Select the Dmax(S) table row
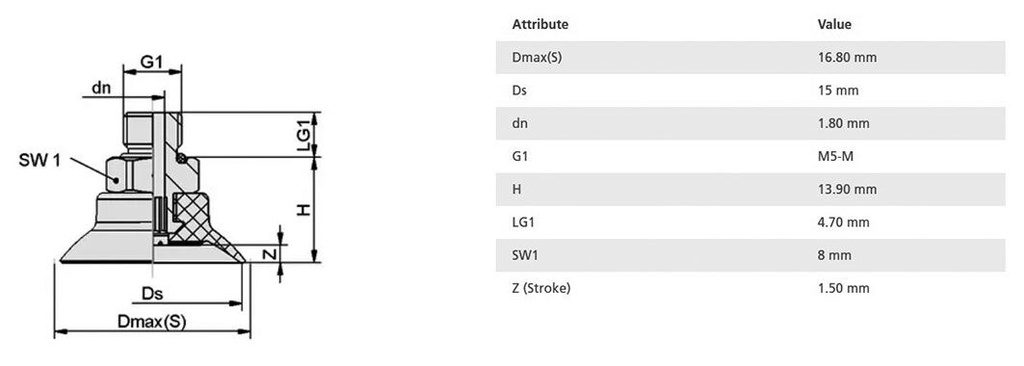The width and height of the screenshot is (1024, 366). [750, 58]
